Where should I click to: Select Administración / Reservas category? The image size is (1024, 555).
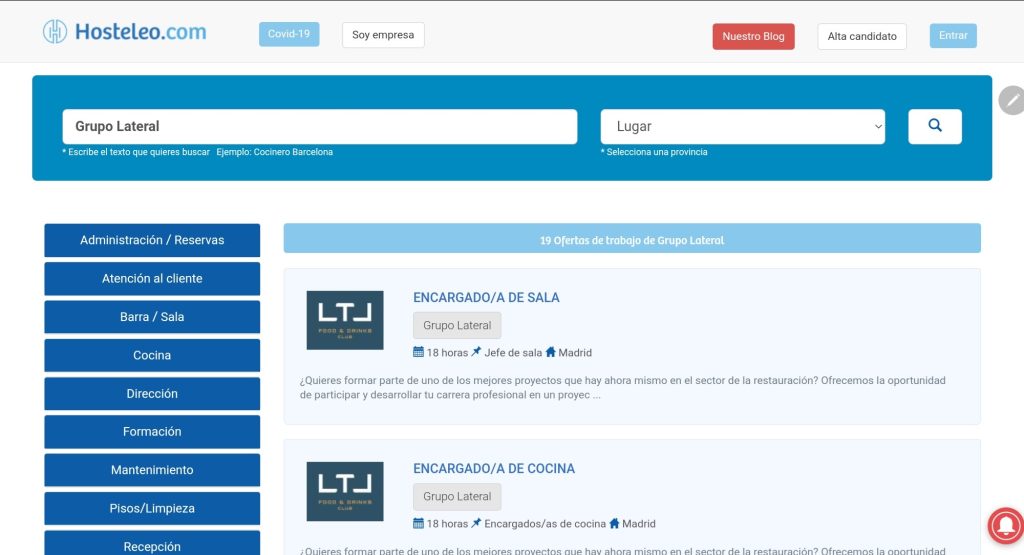click(x=152, y=240)
